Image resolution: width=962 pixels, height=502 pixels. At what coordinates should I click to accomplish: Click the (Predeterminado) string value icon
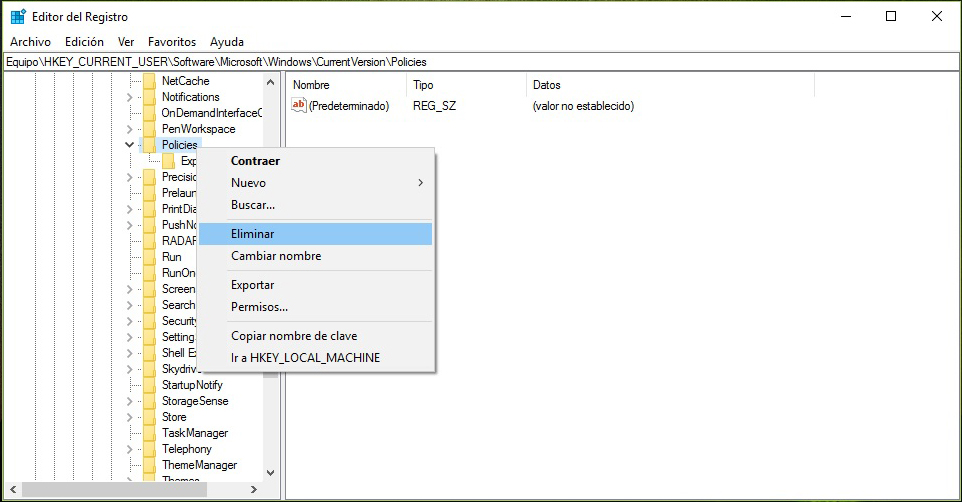(298, 105)
